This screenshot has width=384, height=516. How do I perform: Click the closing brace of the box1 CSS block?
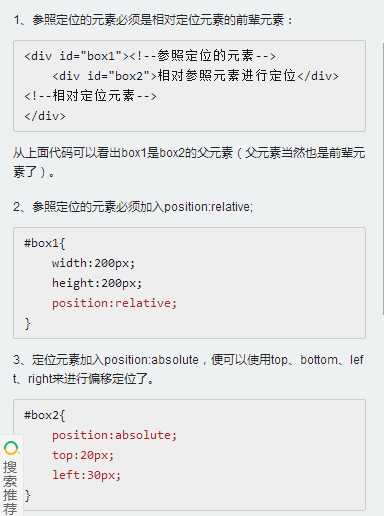click(27, 324)
